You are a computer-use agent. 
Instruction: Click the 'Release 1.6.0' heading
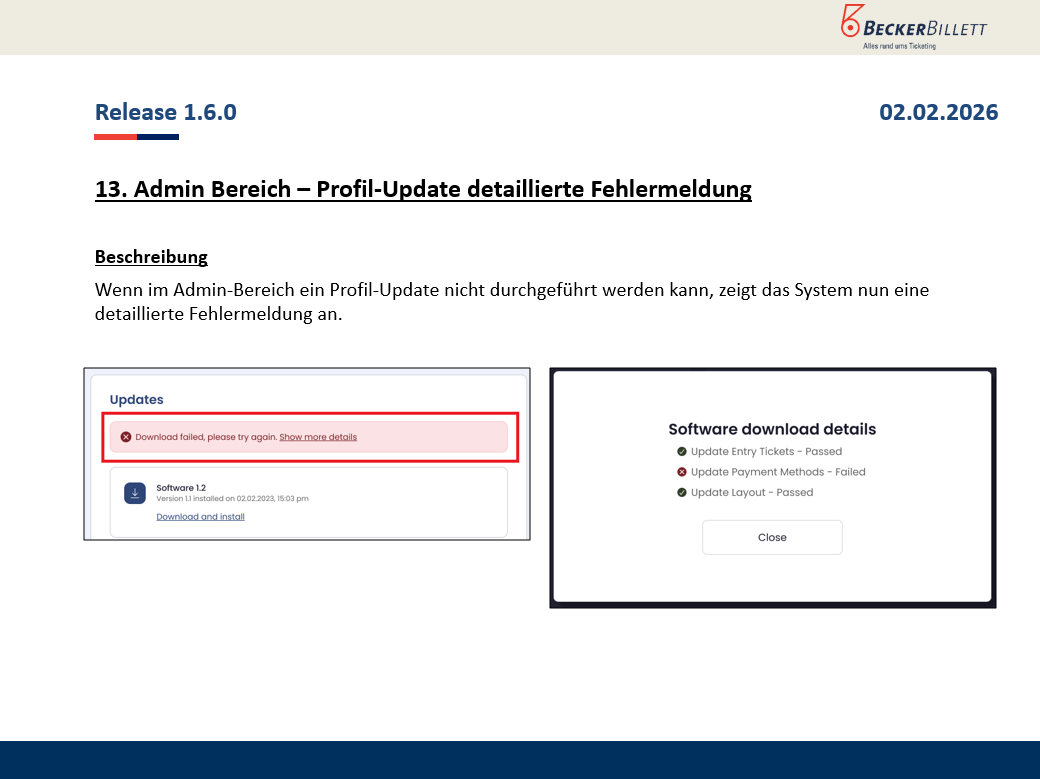166,112
